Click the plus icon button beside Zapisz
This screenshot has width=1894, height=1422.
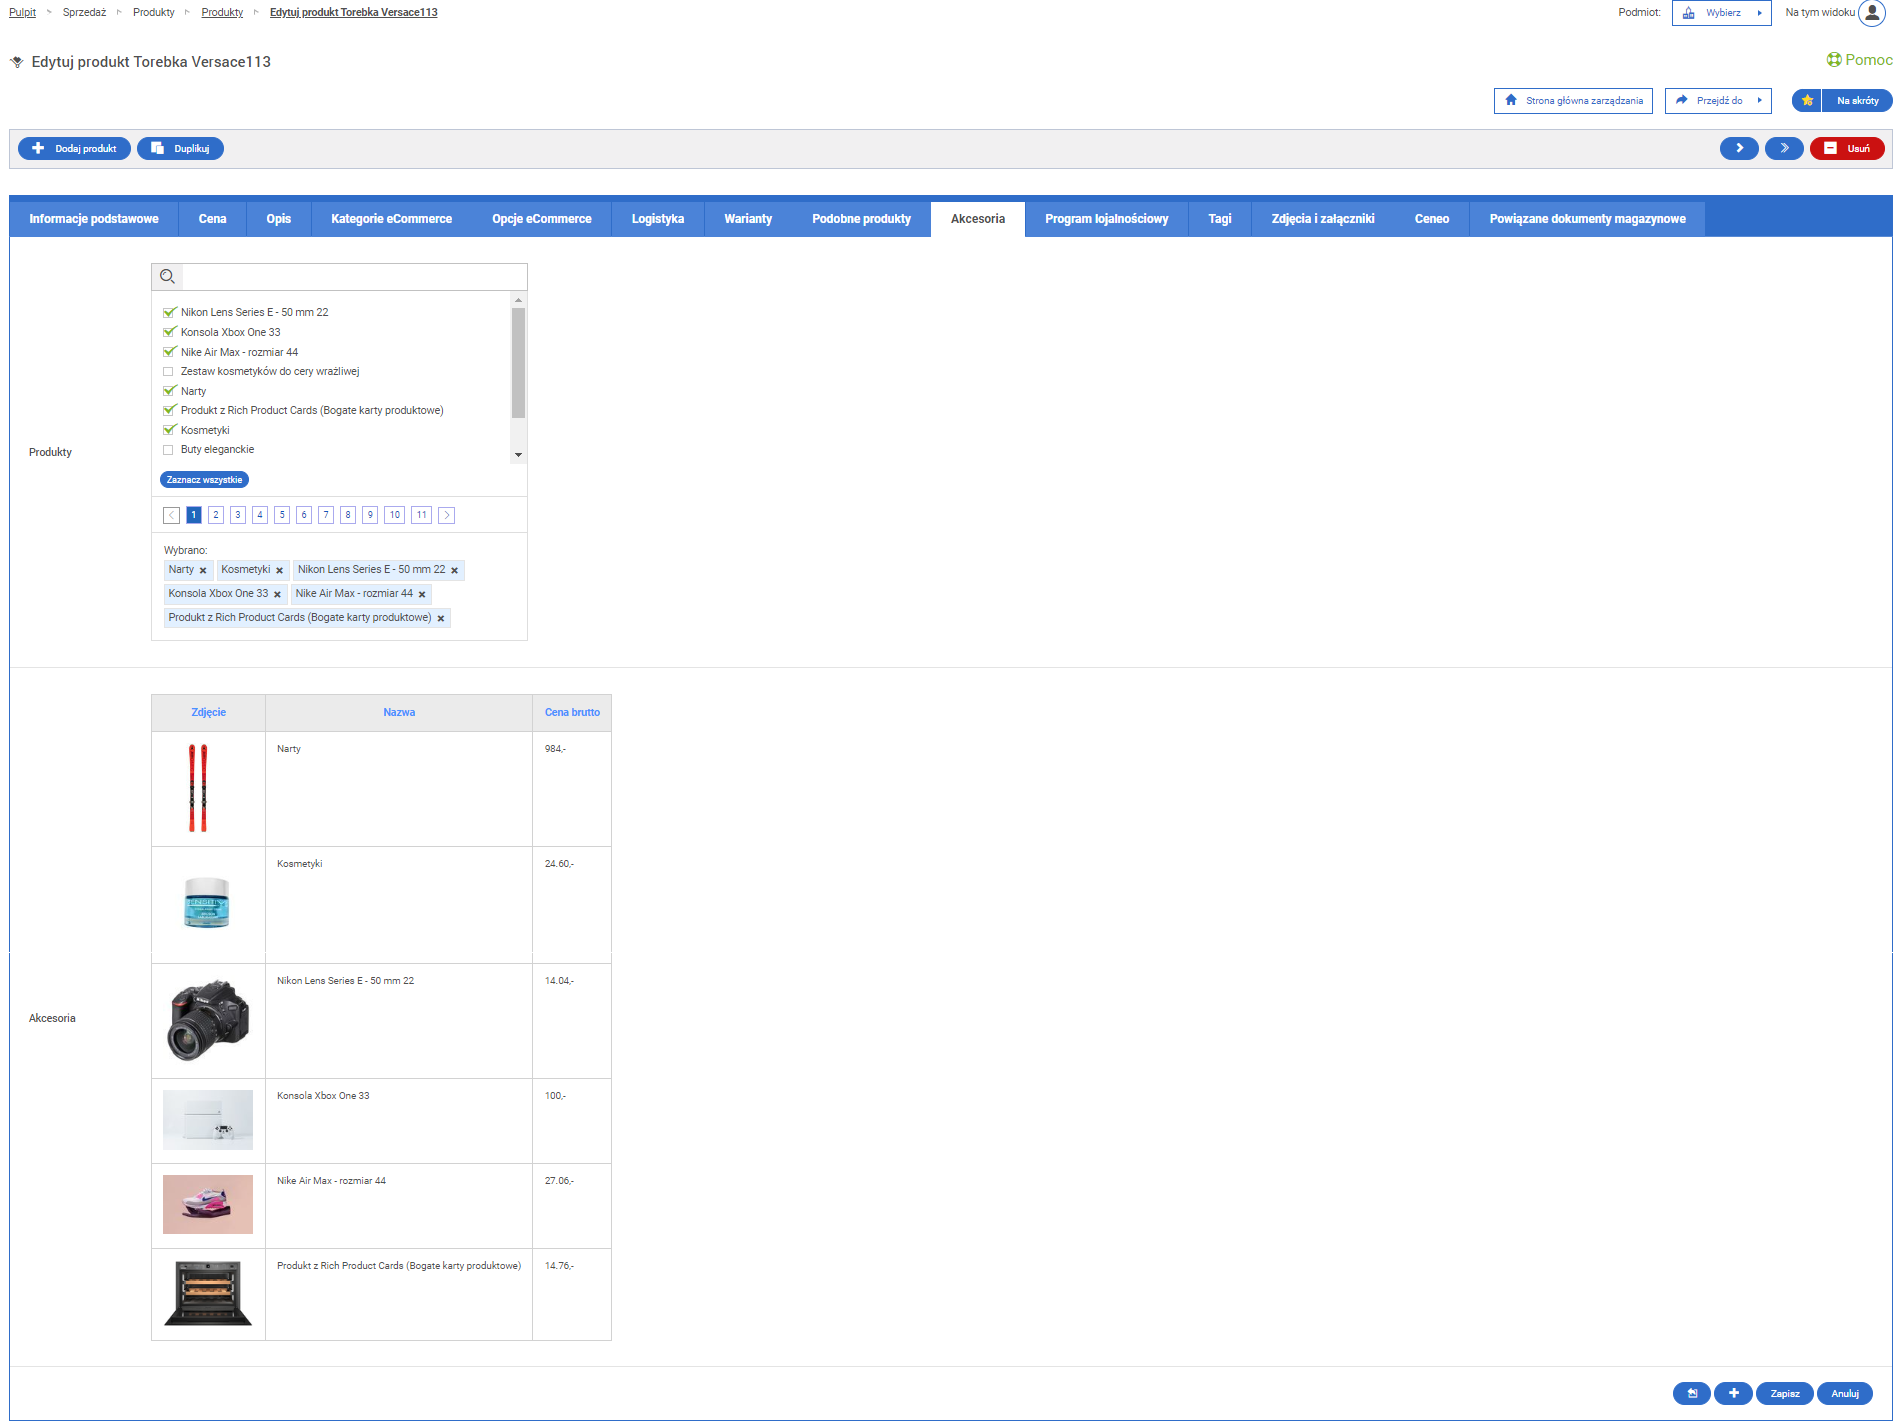point(1733,1393)
